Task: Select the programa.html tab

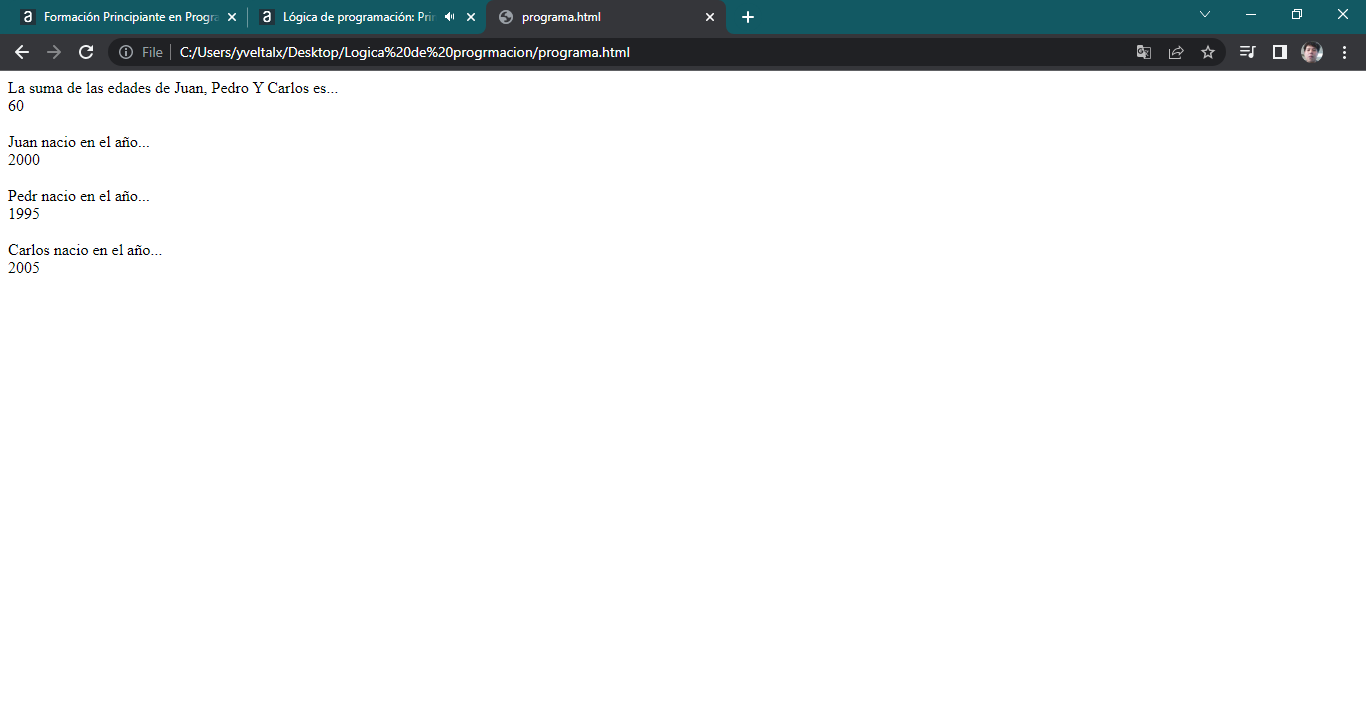Action: click(x=606, y=17)
